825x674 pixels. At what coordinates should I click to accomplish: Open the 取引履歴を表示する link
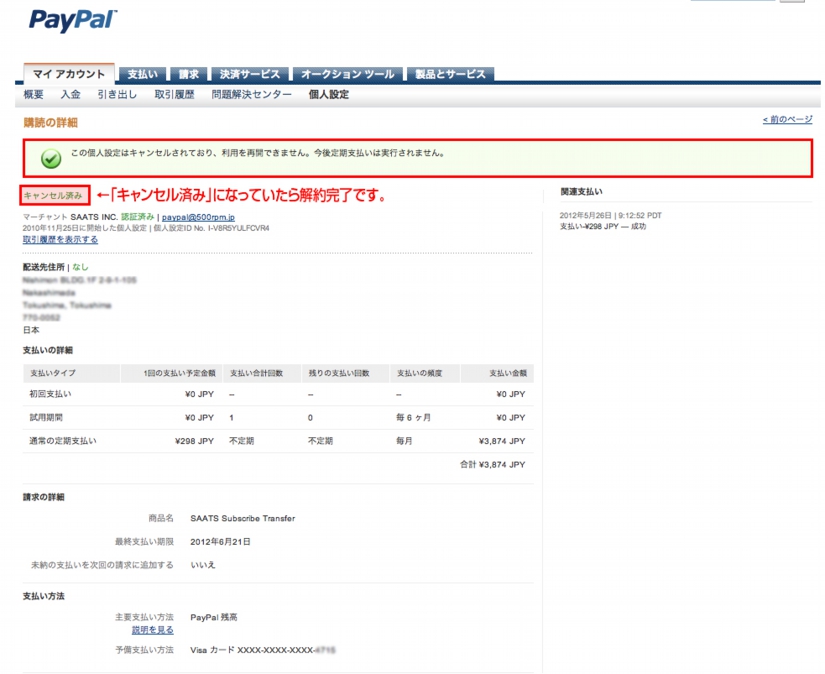click(x=60, y=239)
